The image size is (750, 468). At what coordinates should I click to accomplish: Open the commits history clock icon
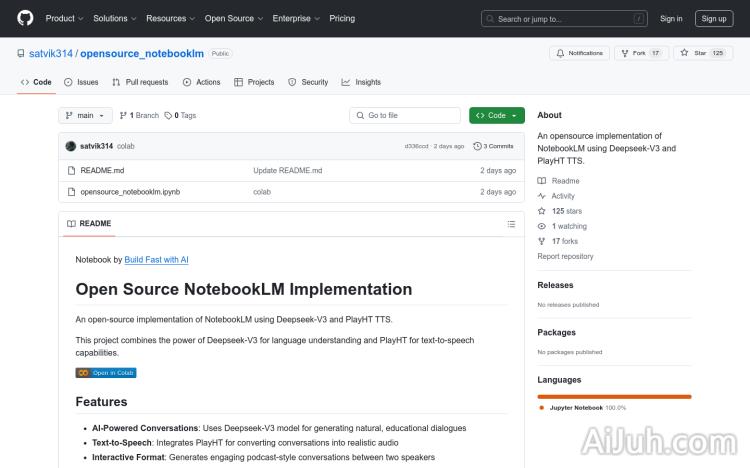tap(477, 146)
